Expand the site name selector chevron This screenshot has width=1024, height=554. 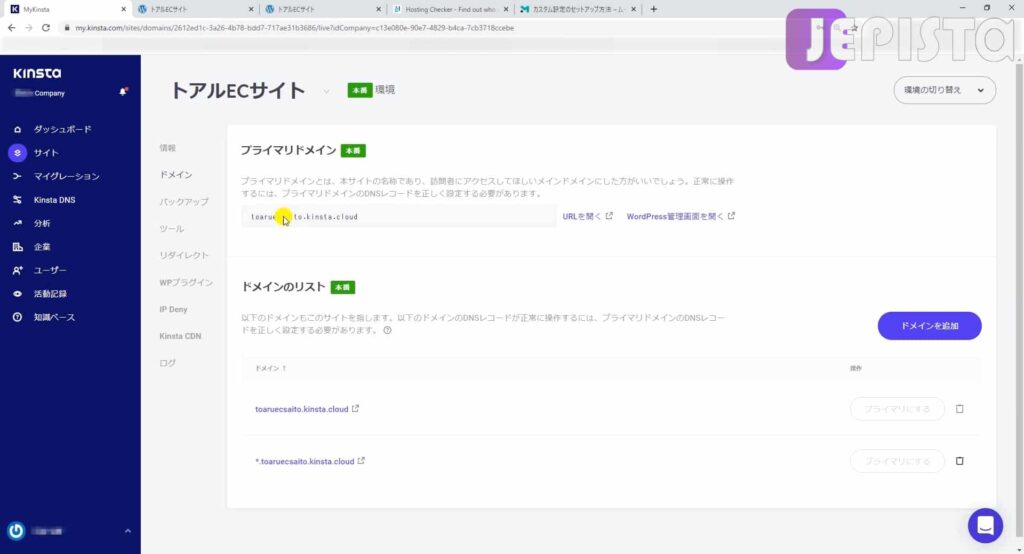pyautogui.click(x=326, y=91)
